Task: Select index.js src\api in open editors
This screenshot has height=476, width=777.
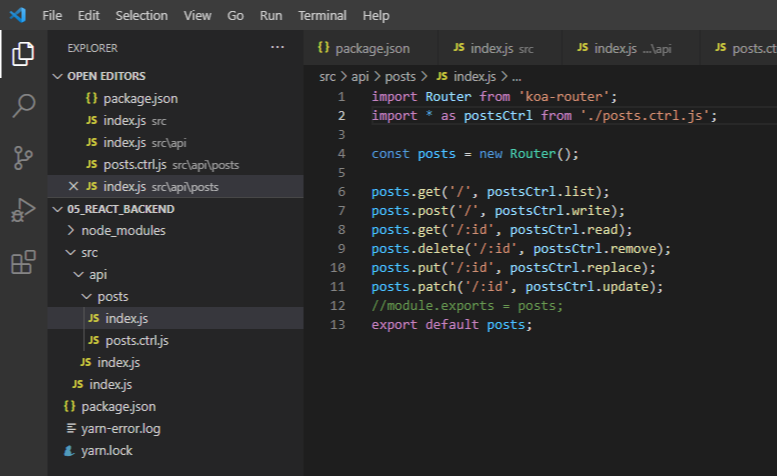Action: pos(175,143)
